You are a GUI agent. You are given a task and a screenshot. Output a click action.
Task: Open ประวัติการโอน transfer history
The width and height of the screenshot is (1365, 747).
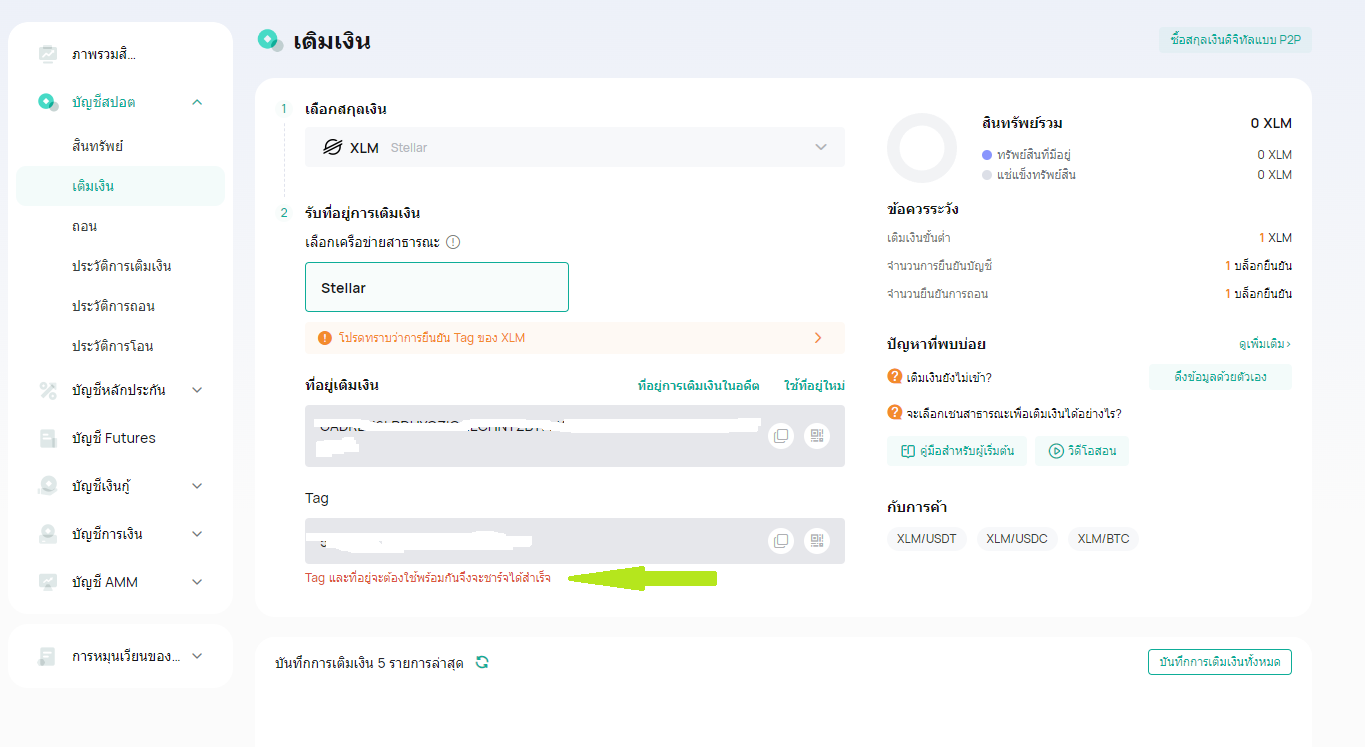pyautogui.click(x=112, y=346)
